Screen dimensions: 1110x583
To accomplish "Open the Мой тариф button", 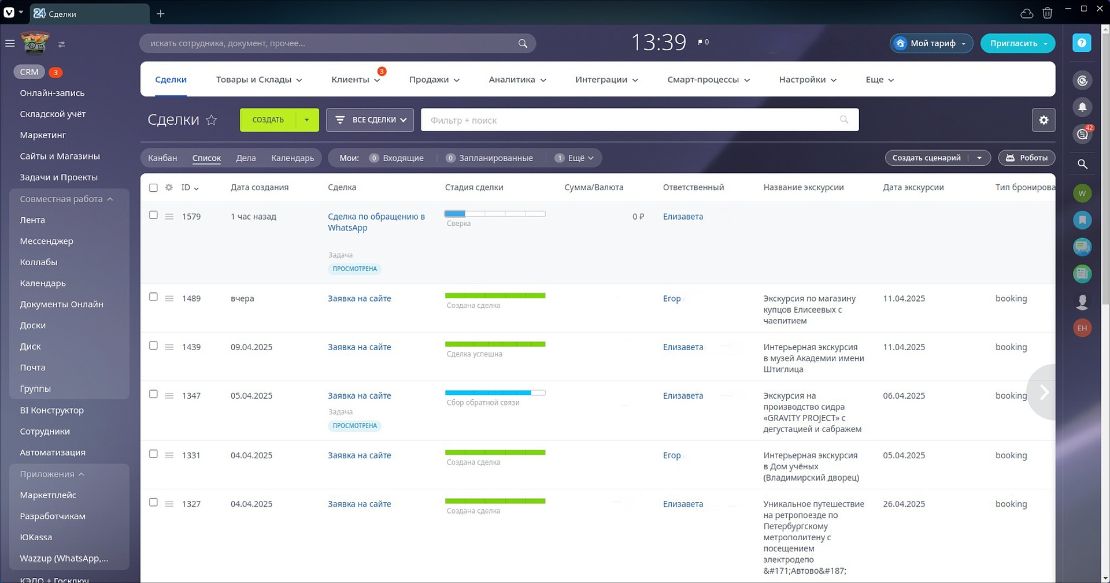I will [x=931, y=43].
